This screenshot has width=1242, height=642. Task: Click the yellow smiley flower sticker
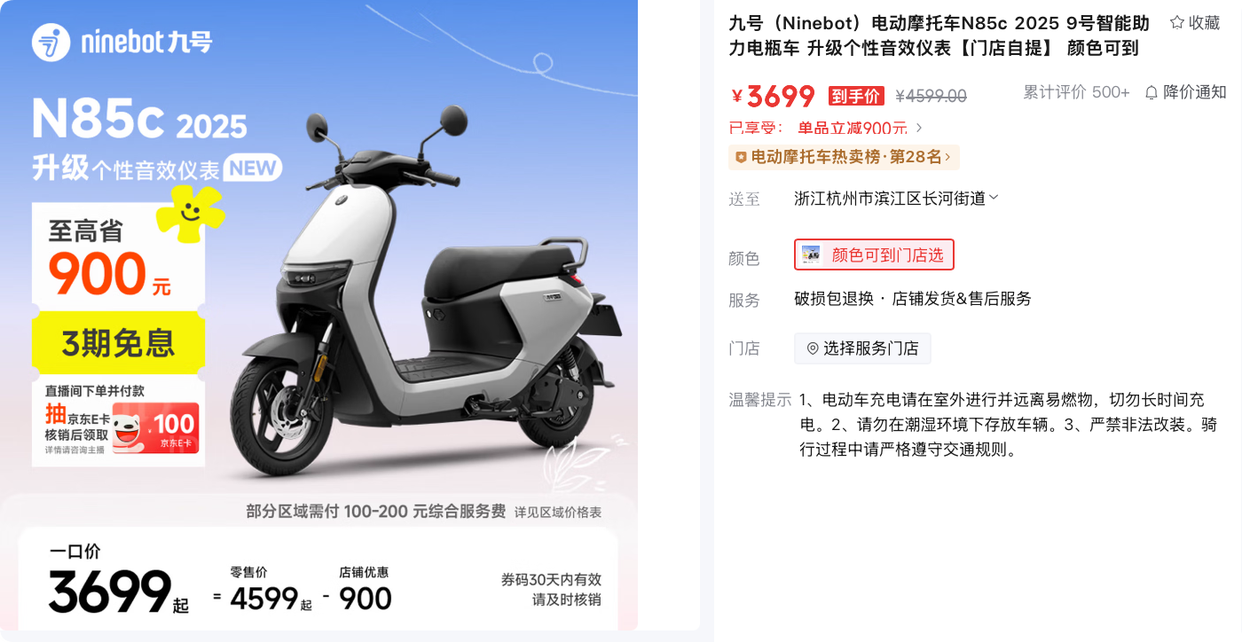[188, 211]
